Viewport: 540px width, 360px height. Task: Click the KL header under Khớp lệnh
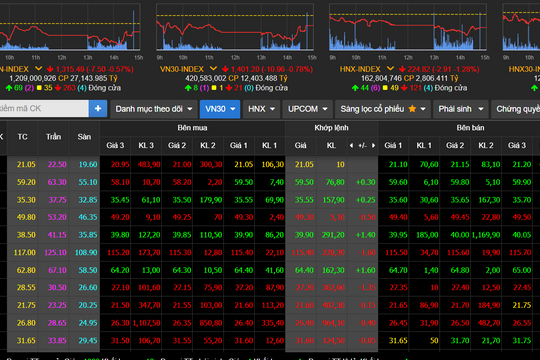point(331,145)
